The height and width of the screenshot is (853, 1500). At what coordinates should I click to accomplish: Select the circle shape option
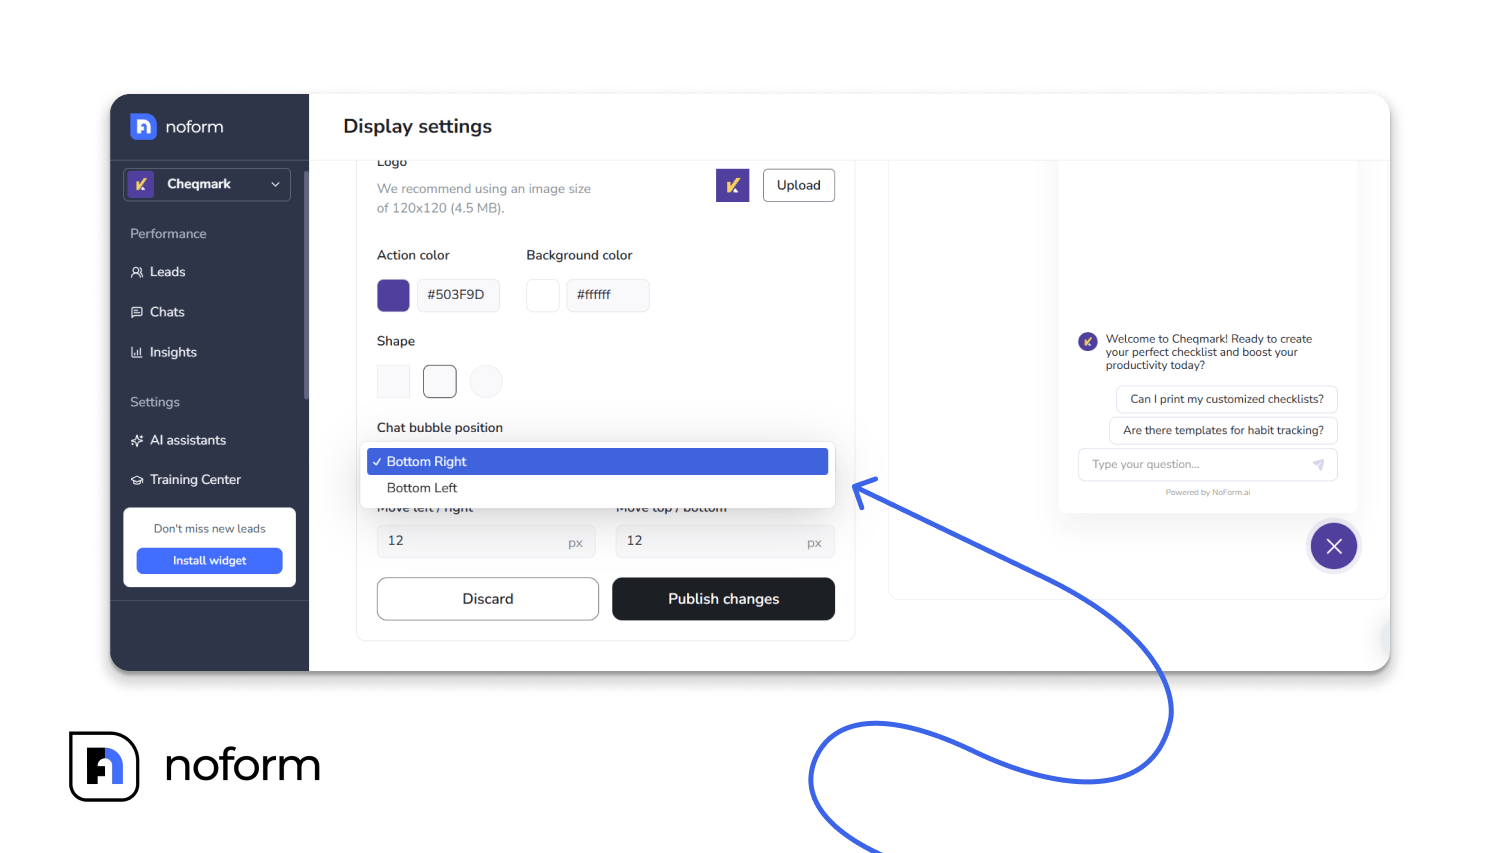(486, 381)
